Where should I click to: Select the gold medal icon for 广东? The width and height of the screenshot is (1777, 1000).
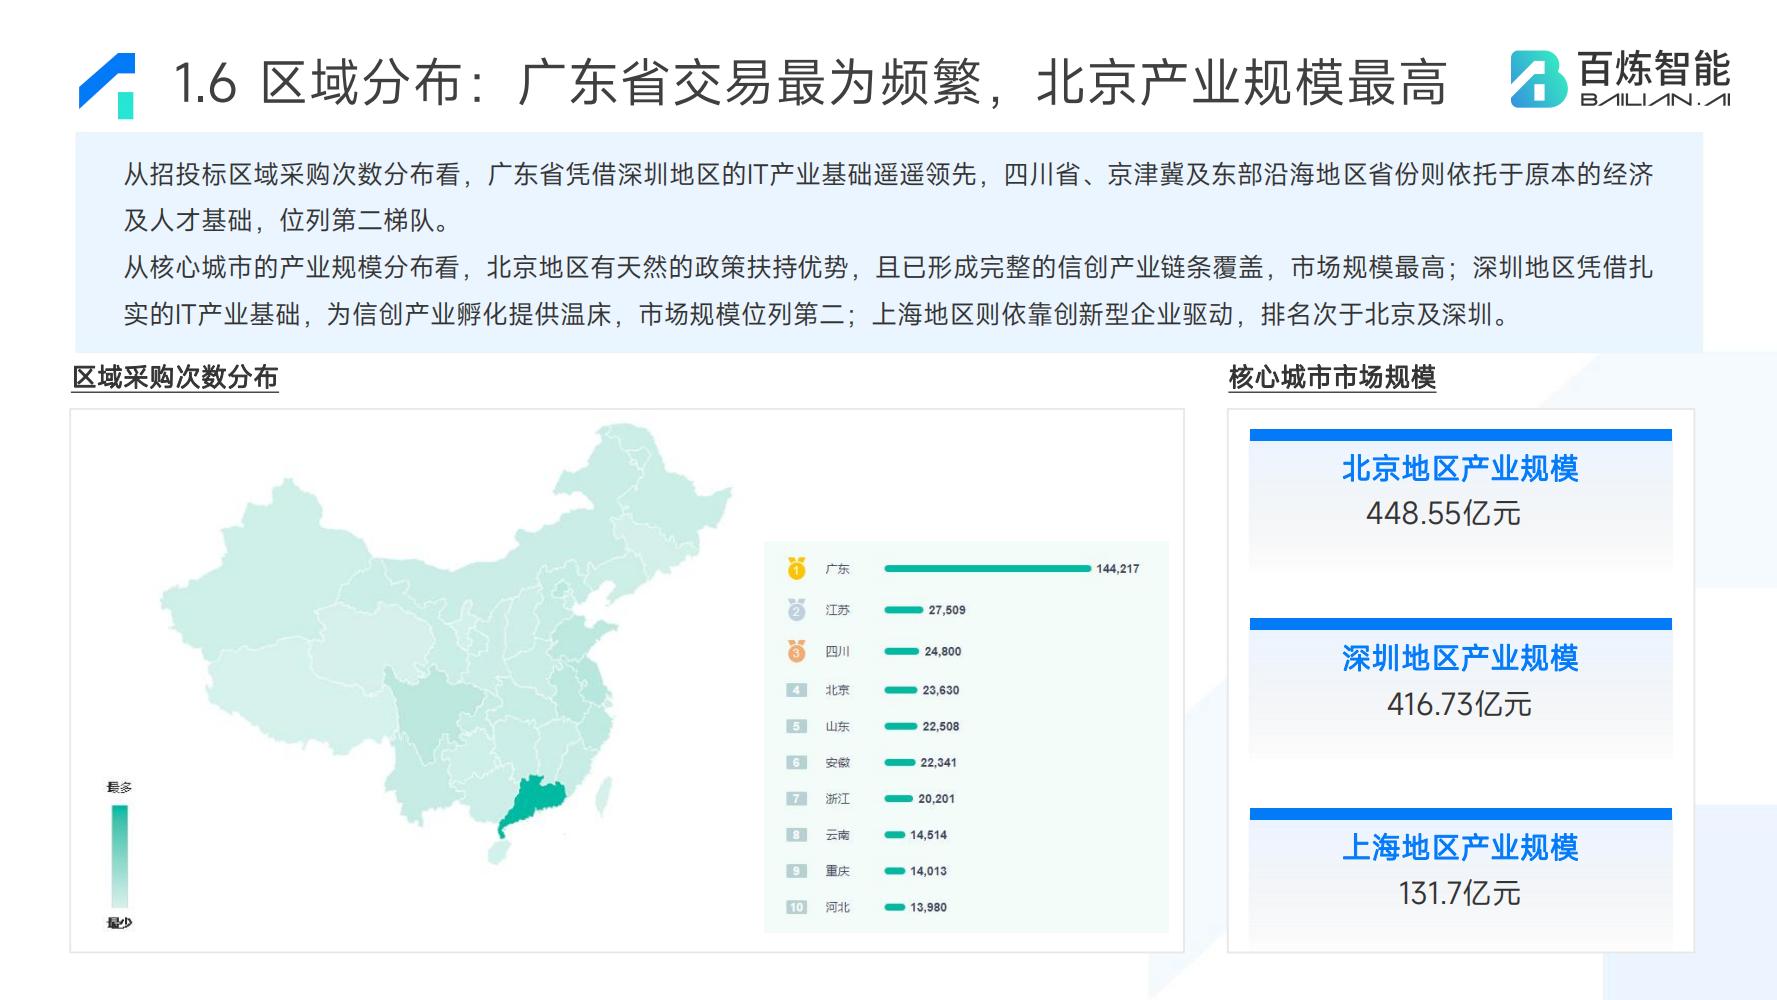(x=796, y=568)
